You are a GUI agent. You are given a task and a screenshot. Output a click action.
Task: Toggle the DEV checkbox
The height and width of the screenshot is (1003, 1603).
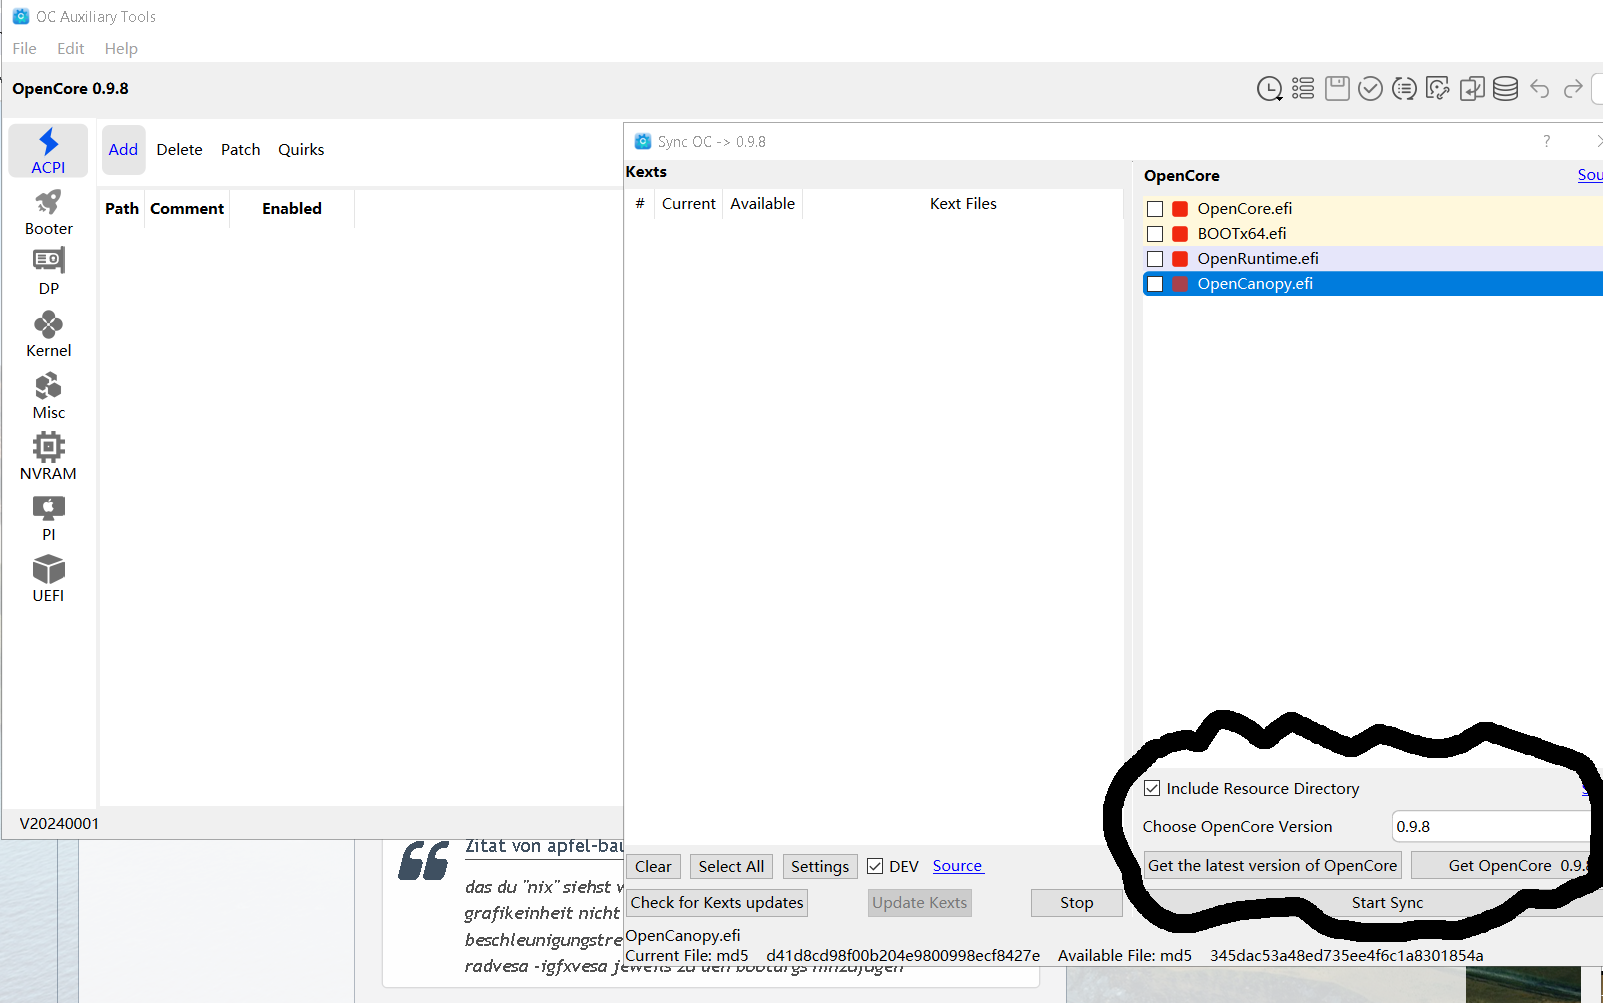[875, 866]
